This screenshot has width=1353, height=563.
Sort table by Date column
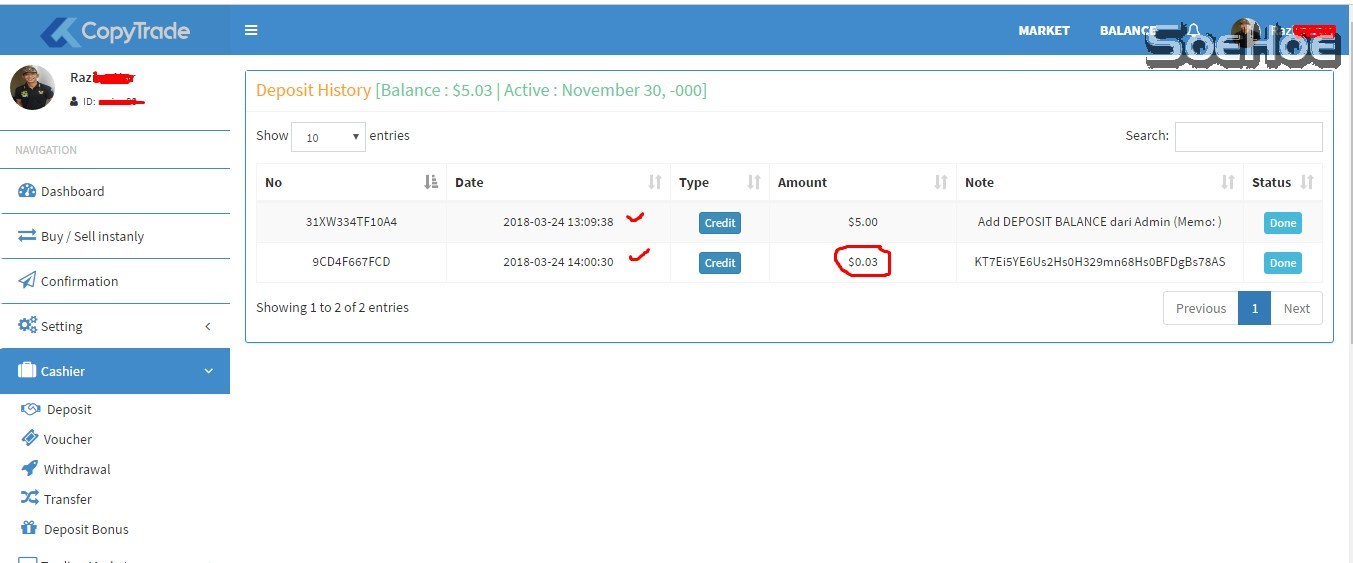pyautogui.click(x=655, y=182)
